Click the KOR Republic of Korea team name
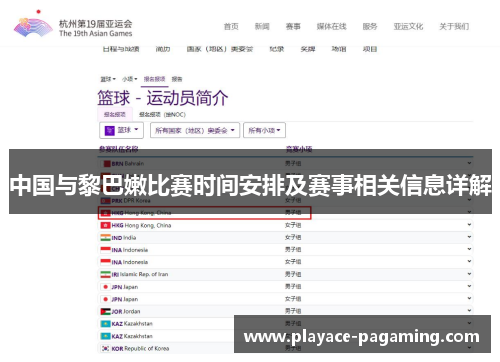The image size is (500, 362). [x=140, y=349]
